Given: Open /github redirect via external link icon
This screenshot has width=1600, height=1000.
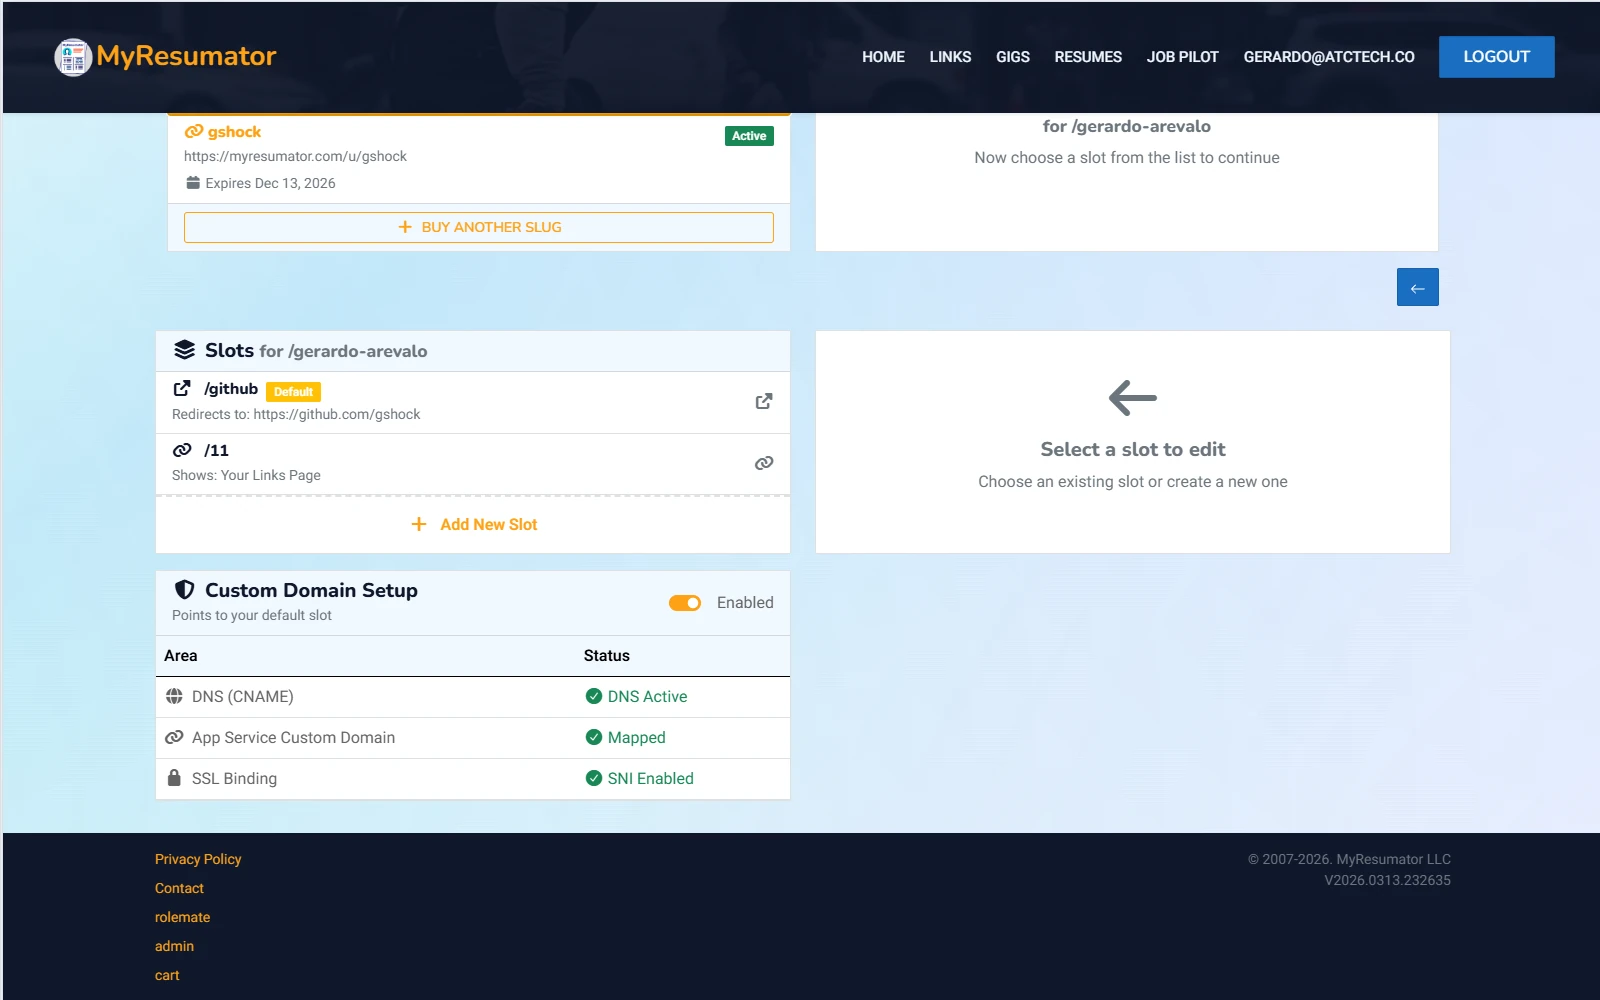Looking at the screenshot, I should tap(763, 400).
